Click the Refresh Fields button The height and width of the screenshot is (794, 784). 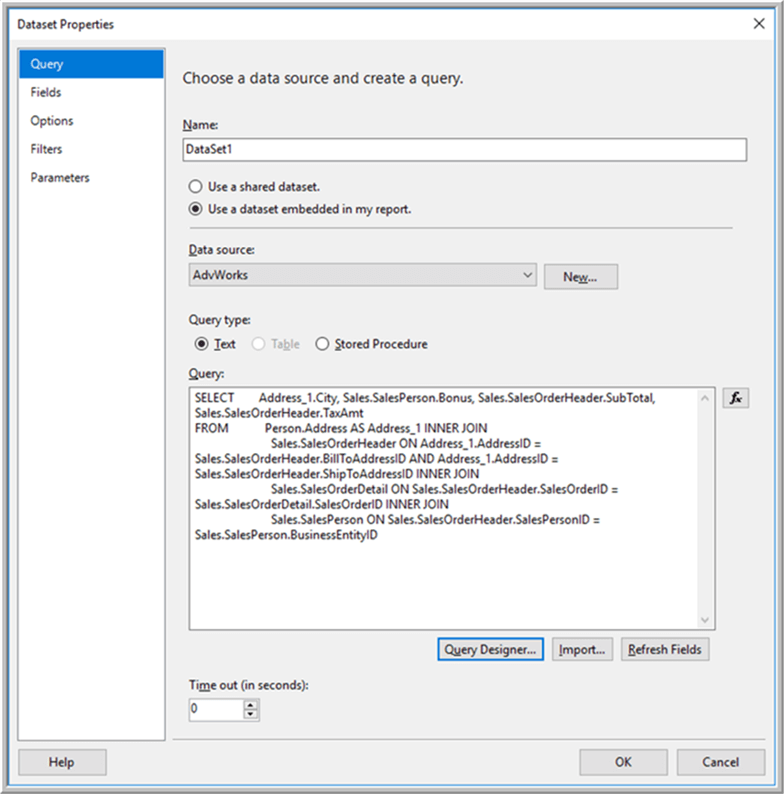pos(664,649)
